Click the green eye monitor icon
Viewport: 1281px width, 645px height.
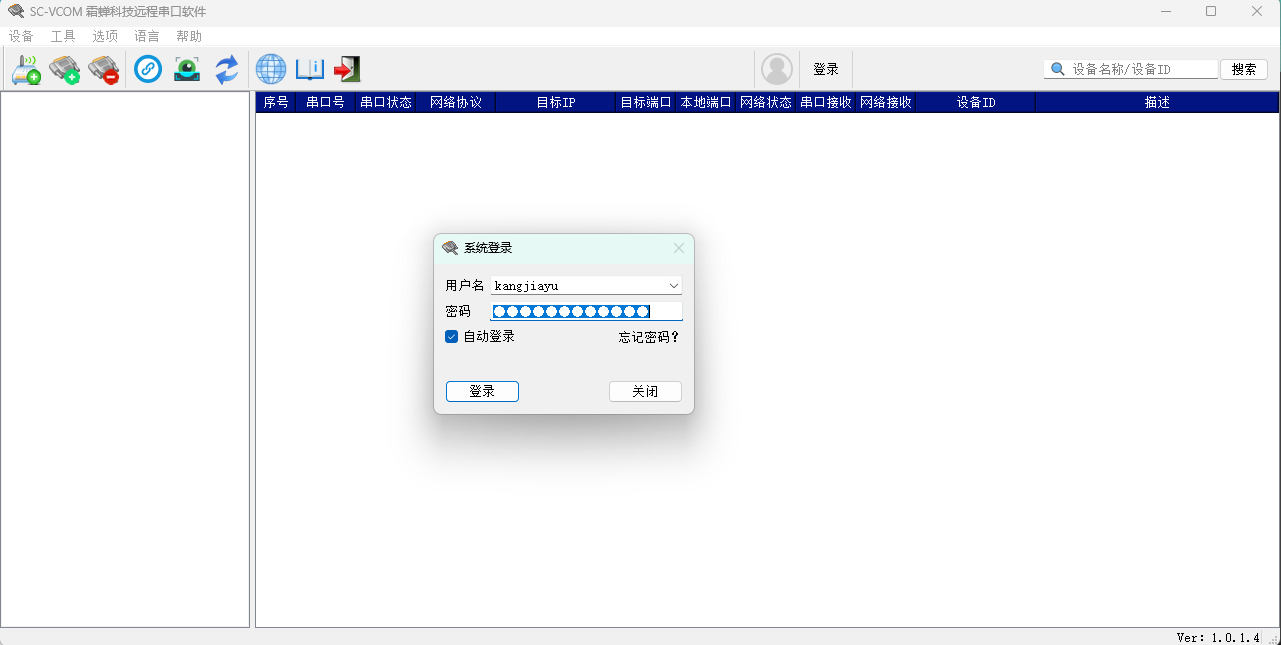[187, 69]
